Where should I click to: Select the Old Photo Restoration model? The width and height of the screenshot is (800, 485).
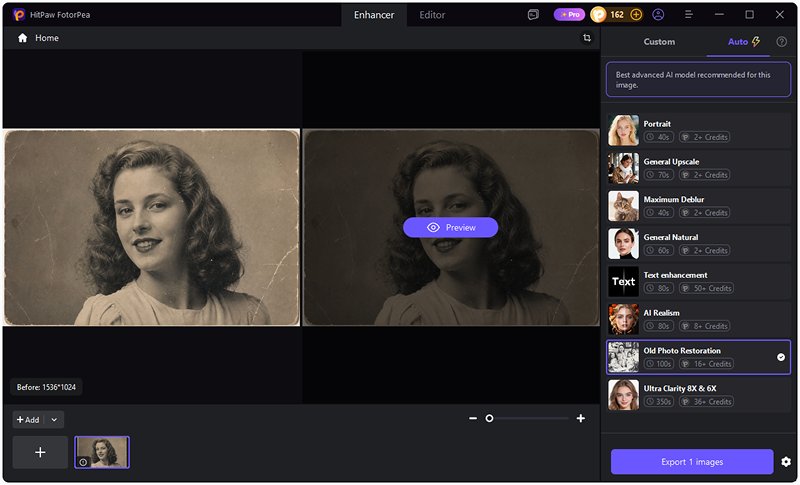point(698,357)
